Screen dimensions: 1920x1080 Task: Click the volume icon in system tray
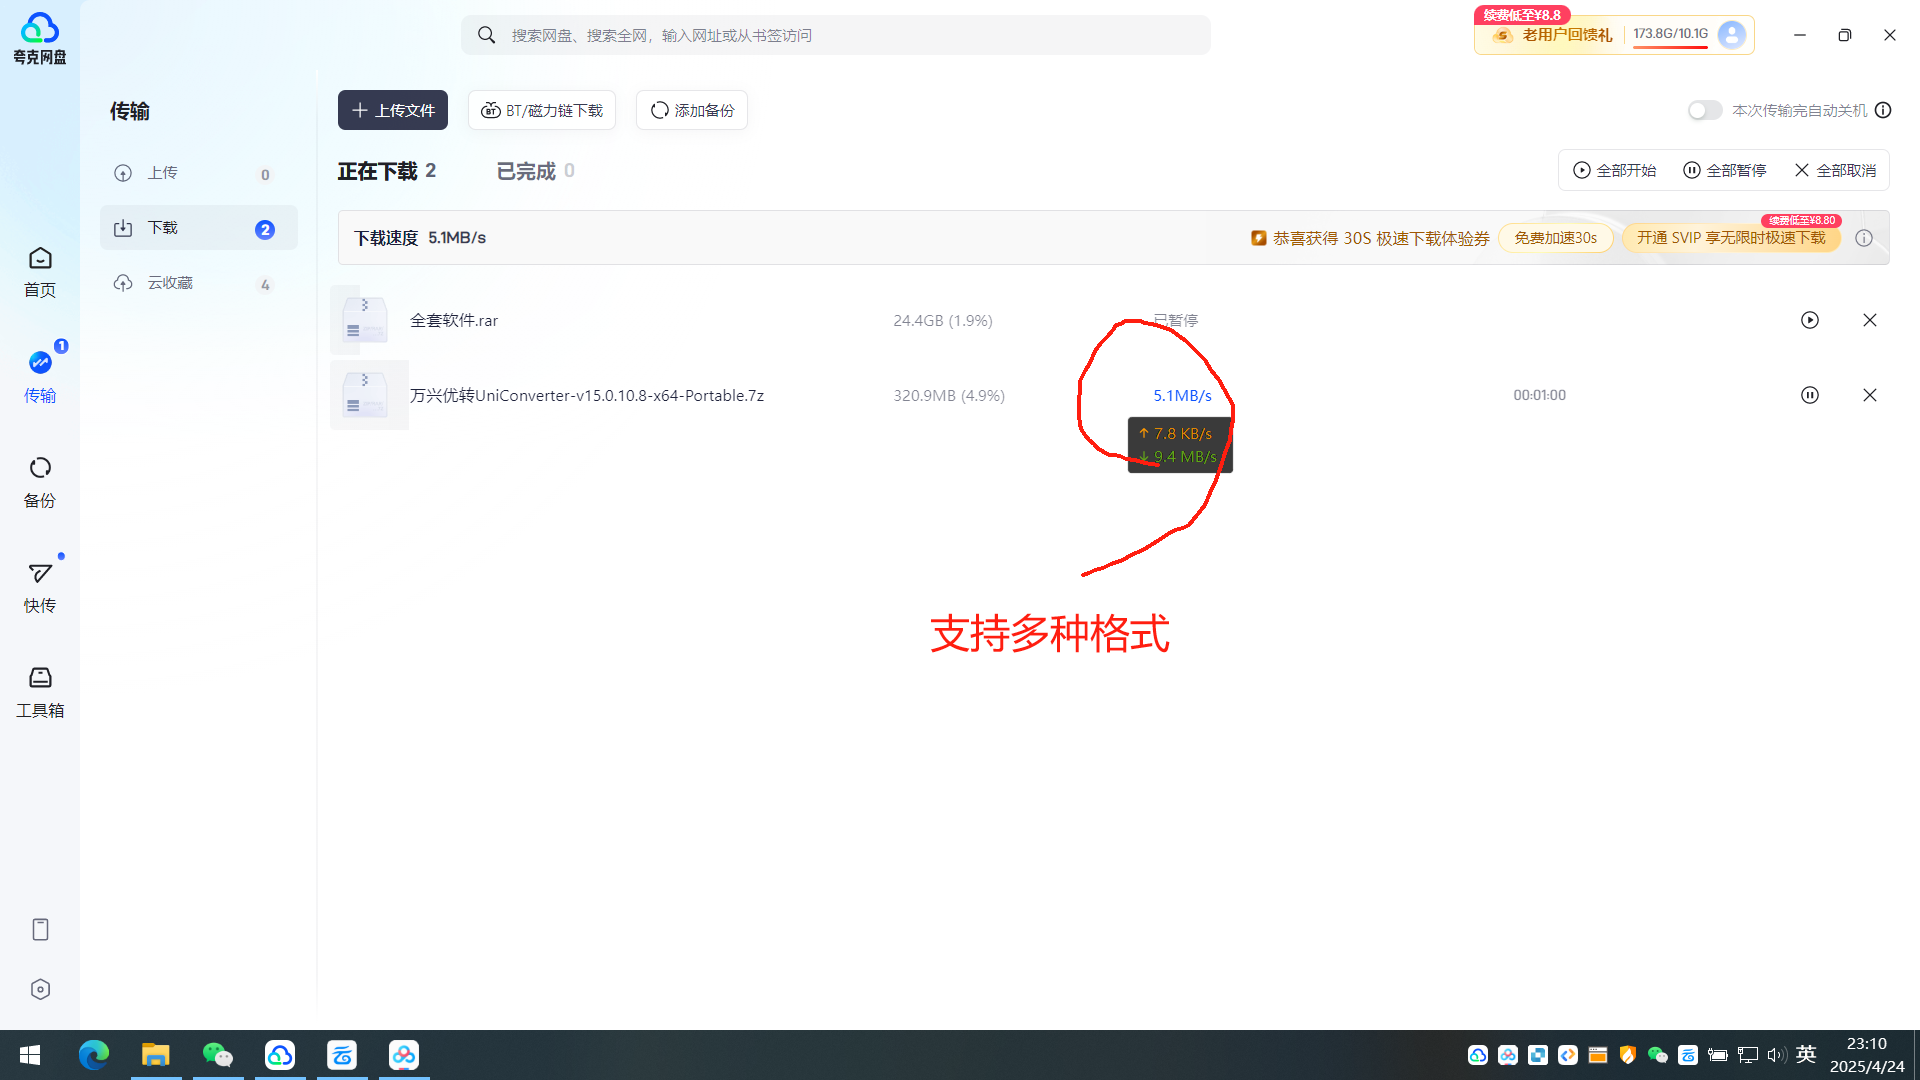click(x=1776, y=1055)
